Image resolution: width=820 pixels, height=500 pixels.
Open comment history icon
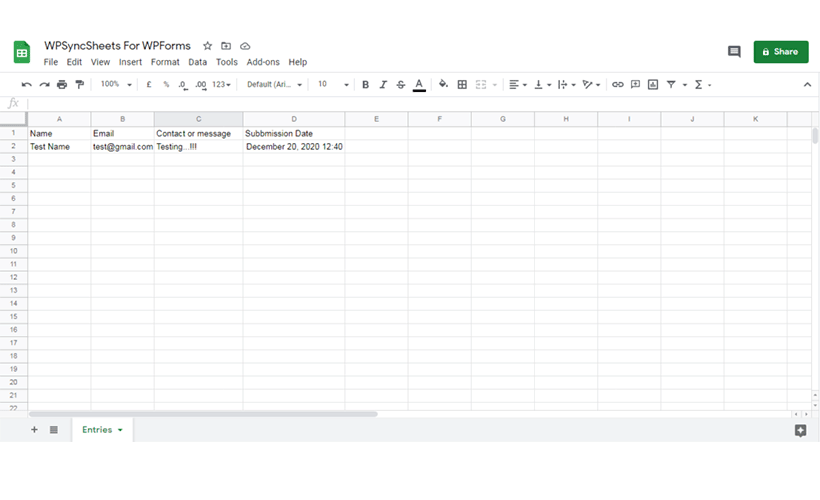coord(734,51)
